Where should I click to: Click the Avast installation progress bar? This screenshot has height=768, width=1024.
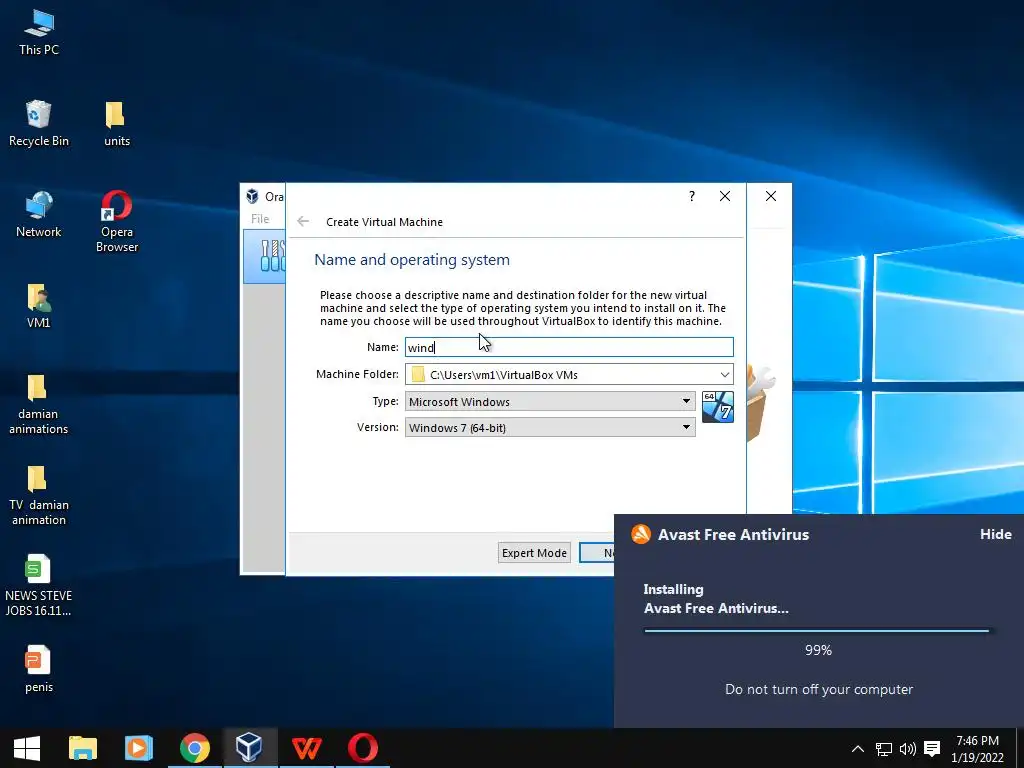(x=817, y=631)
